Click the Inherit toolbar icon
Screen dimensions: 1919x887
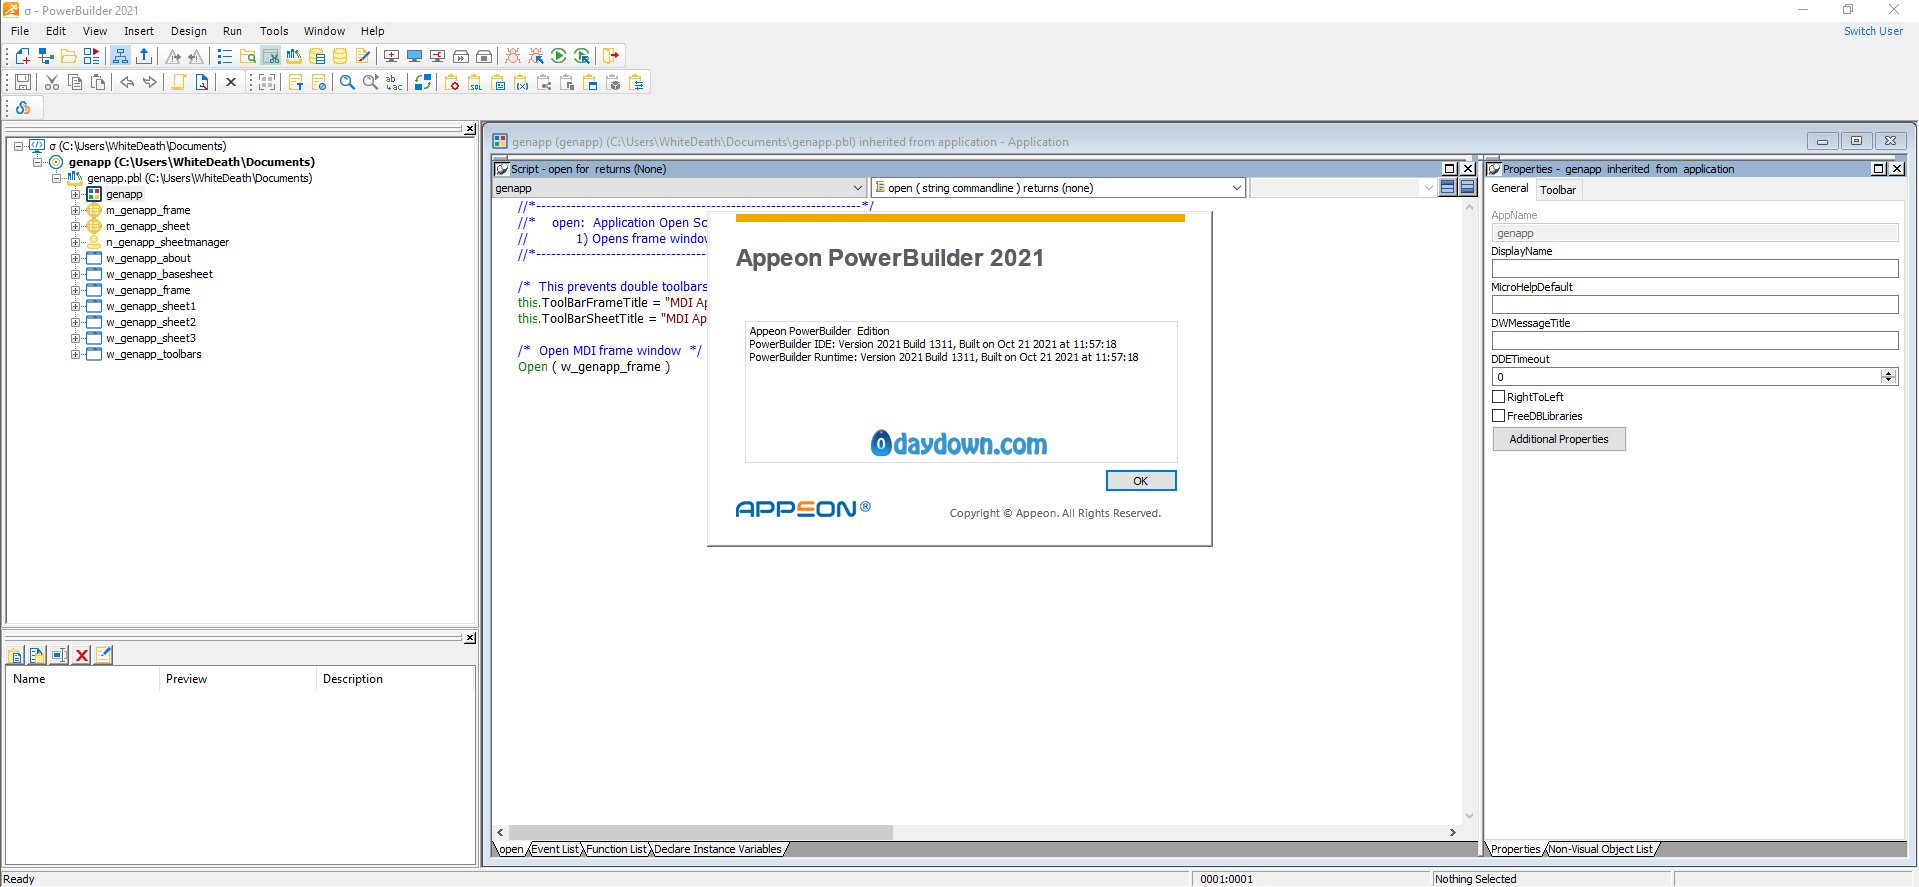pos(45,56)
